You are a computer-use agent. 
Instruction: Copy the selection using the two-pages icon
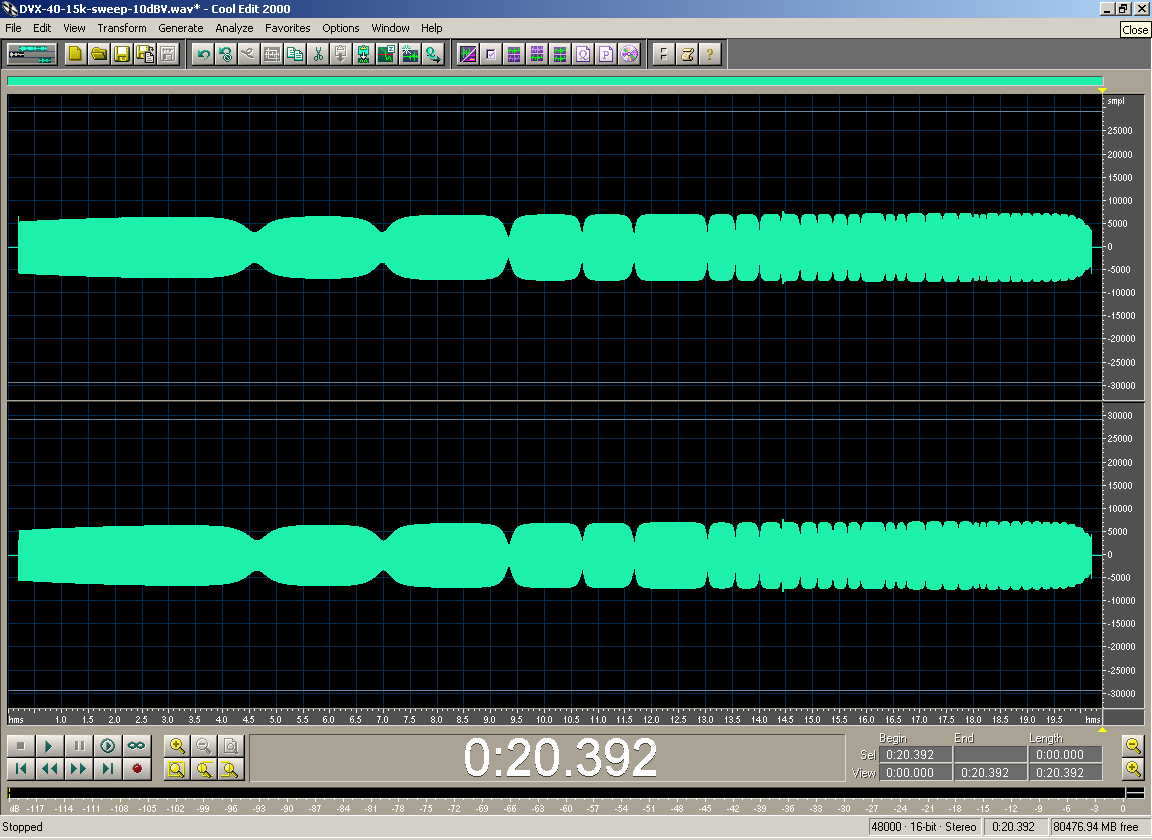[x=295, y=54]
